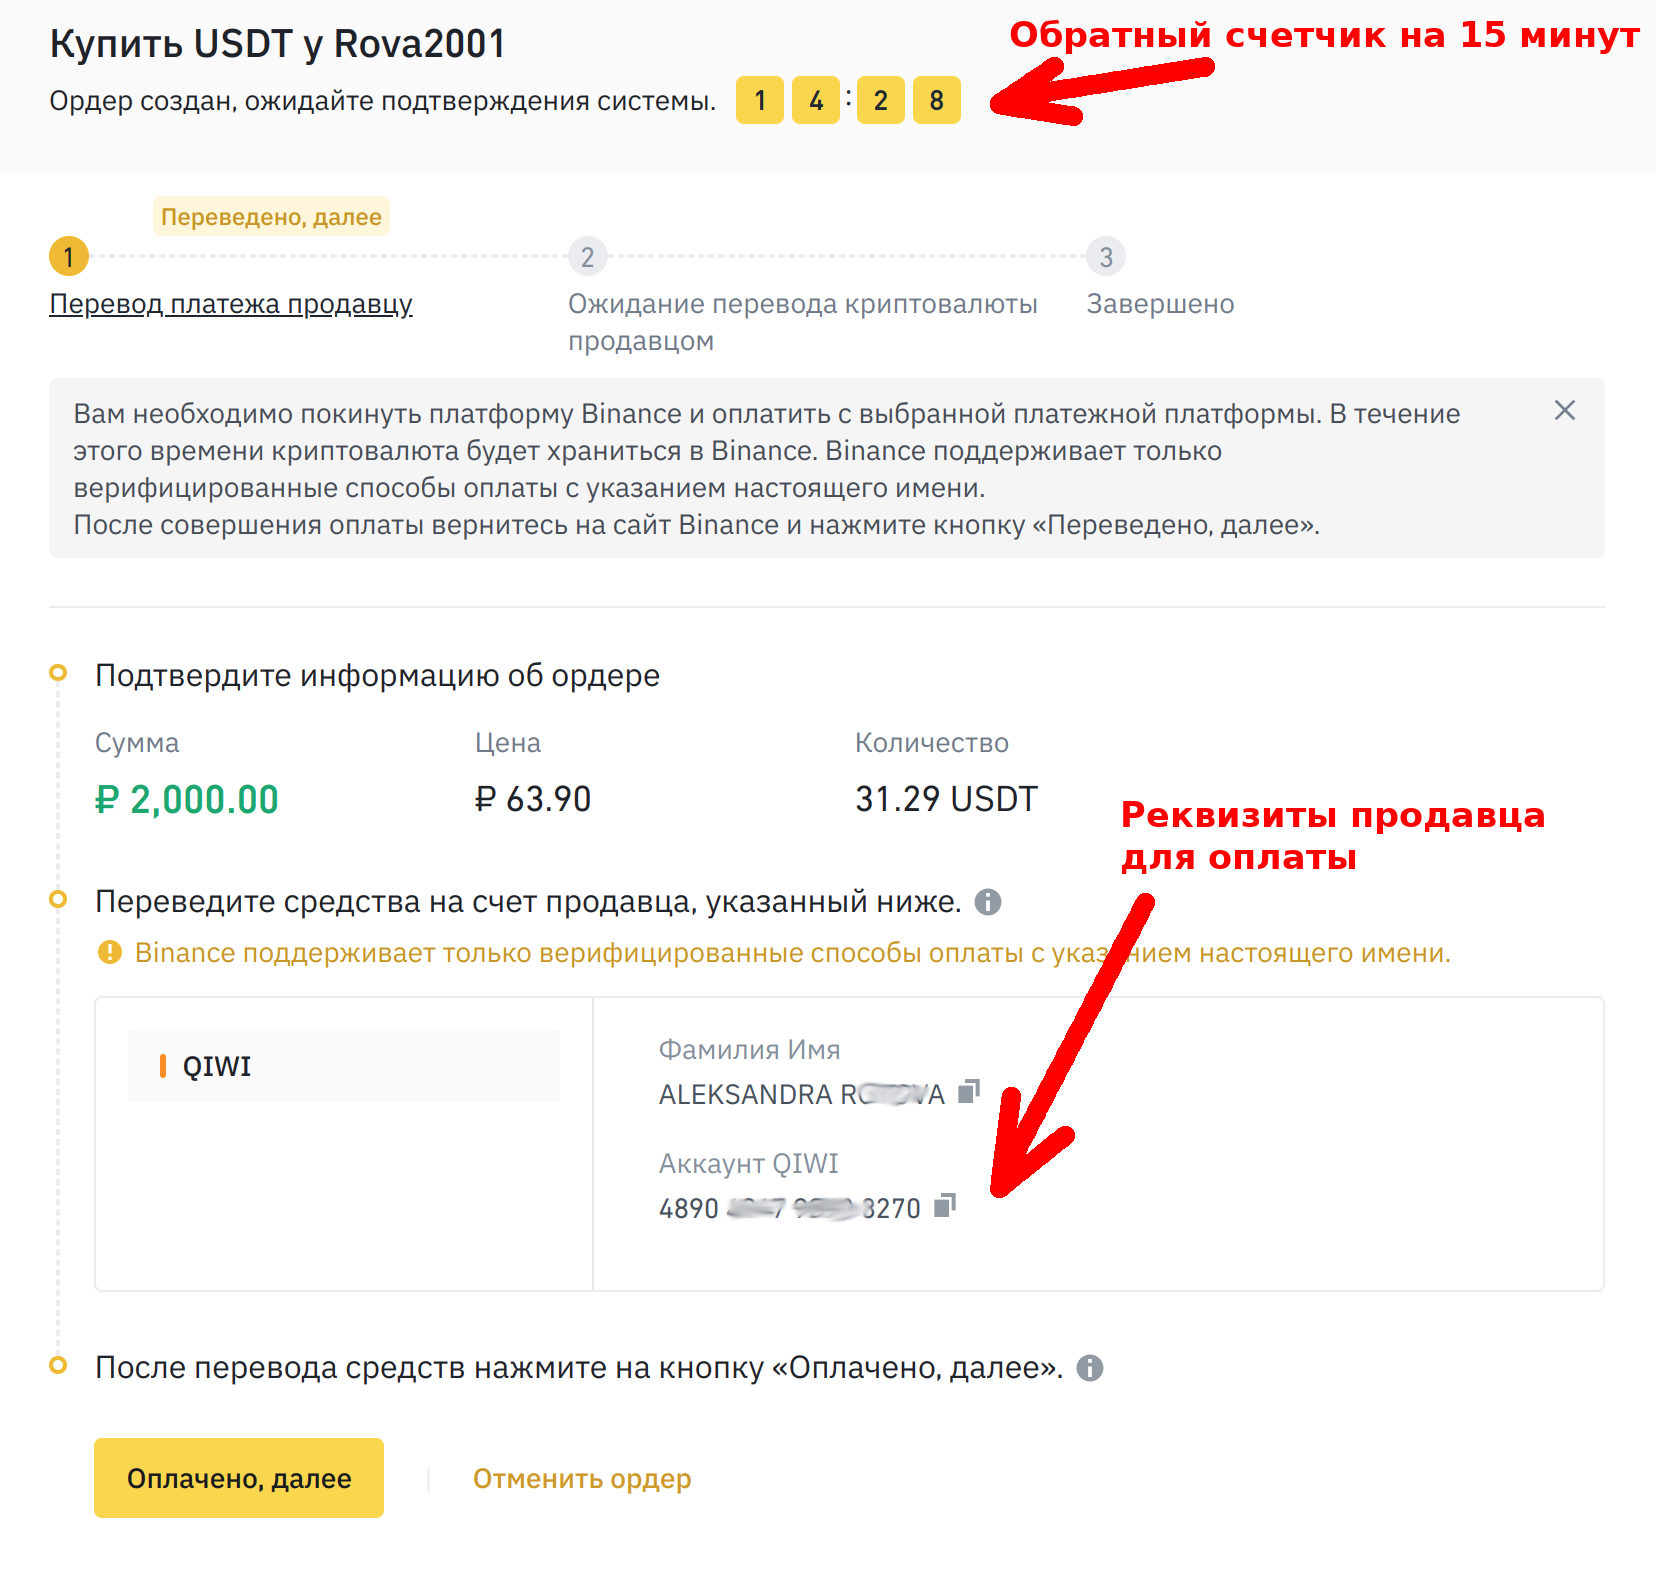The width and height of the screenshot is (1656, 1574).
Task: Close the Binance payment notice banner
Action: click(x=1565, y=410)
